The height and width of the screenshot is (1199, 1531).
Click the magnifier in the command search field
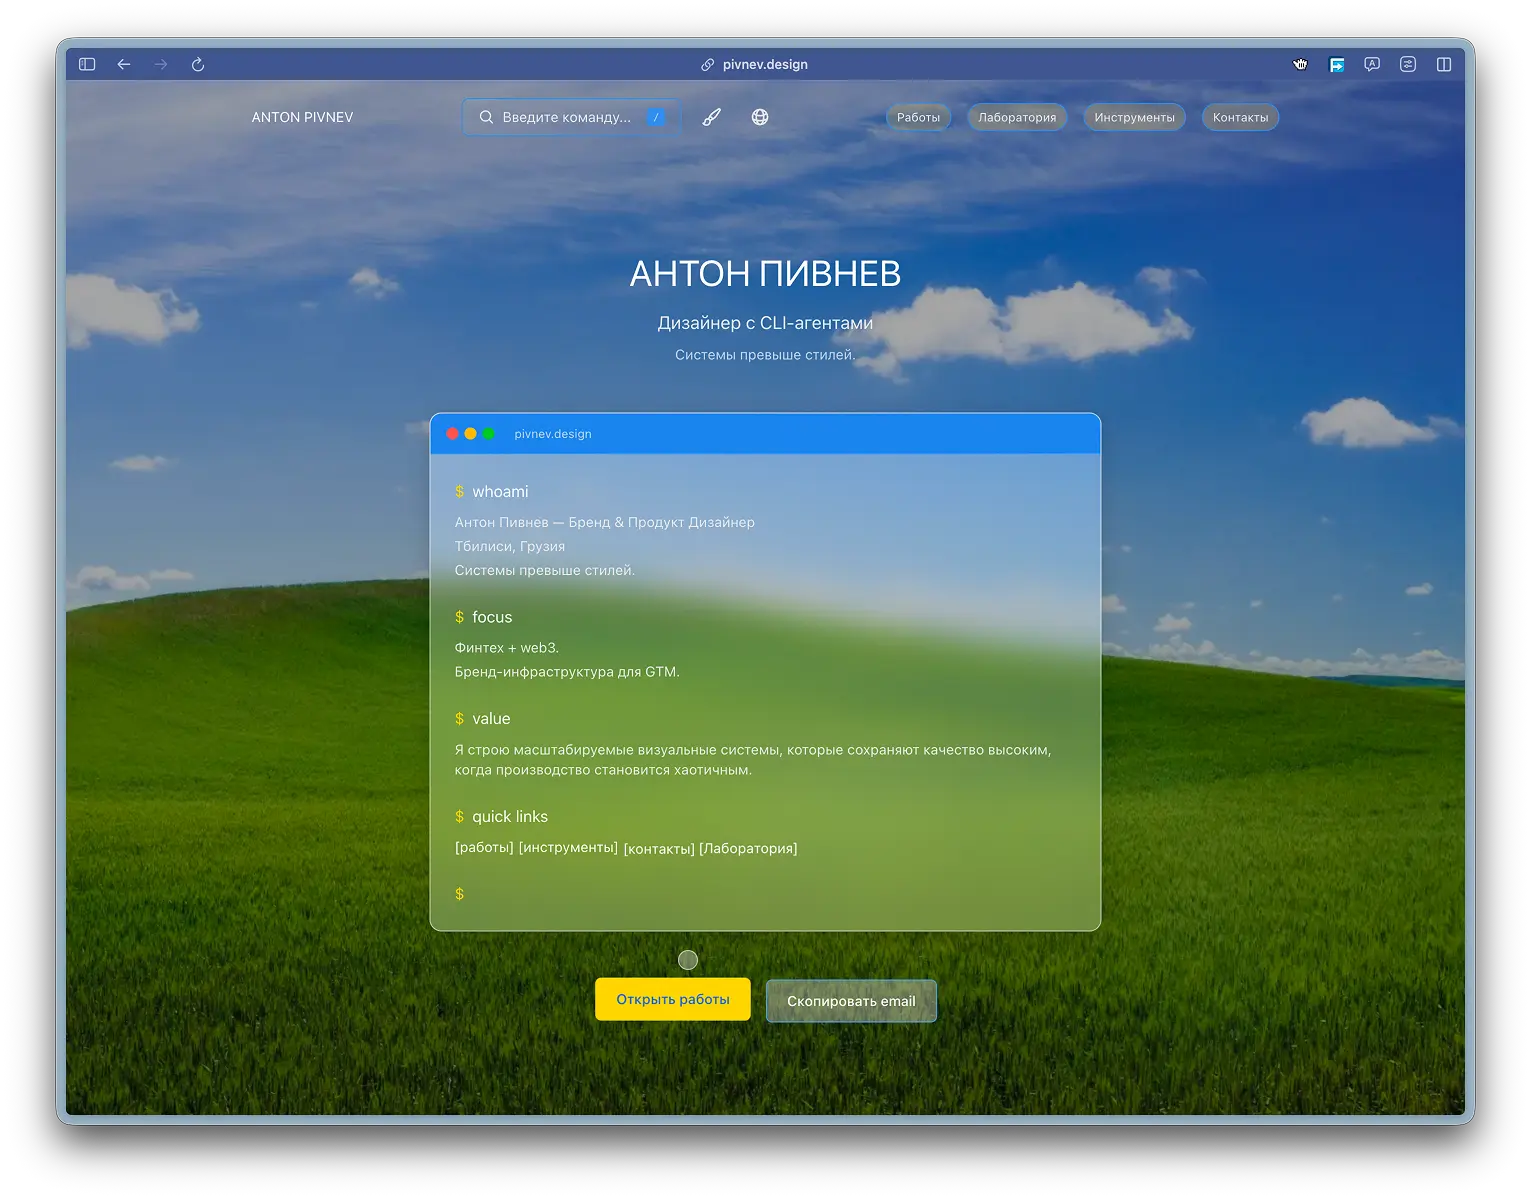(x=486, y=117)
